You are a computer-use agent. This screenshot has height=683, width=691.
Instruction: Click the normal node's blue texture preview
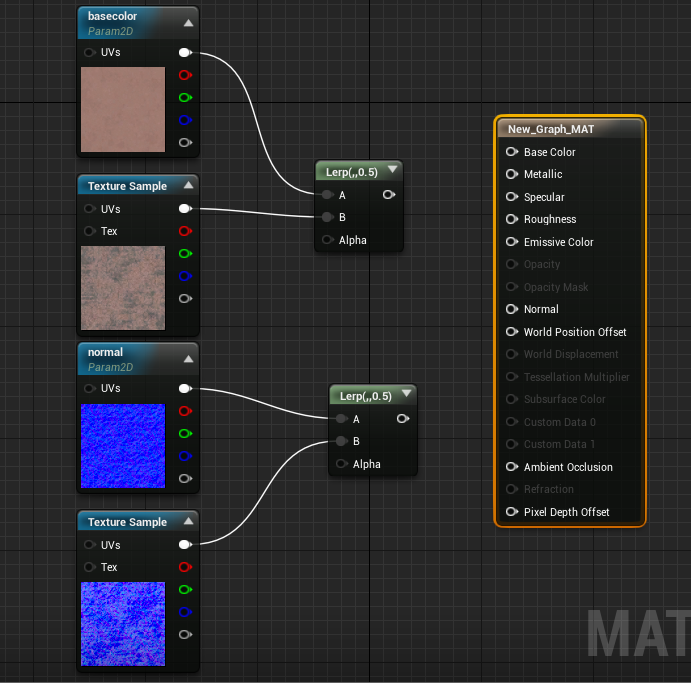pyautogui.click(x=122, y=445)
